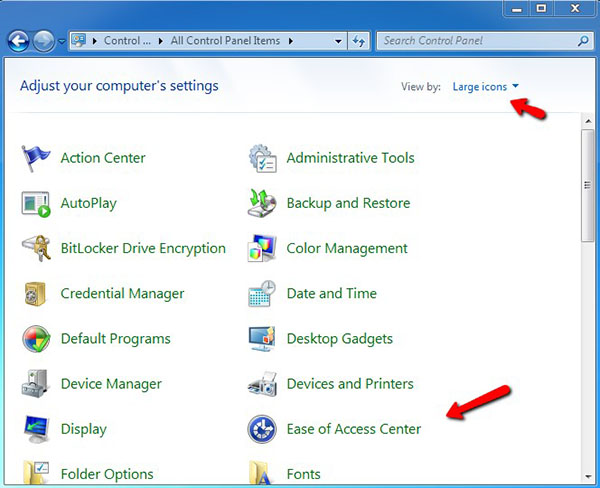600x488 pixels.
Task: Click the Date and Time icon
Action: tap(262, 294)
